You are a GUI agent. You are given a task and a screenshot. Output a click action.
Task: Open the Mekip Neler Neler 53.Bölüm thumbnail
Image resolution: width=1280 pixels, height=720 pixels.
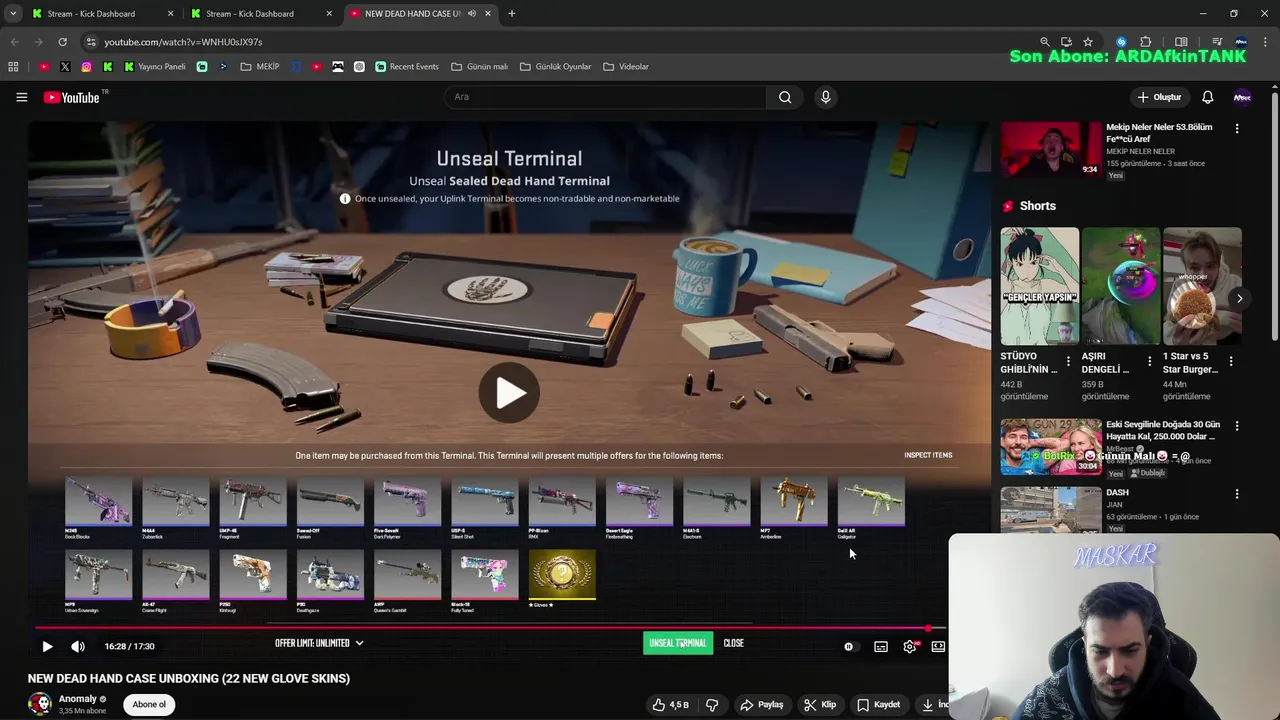[x=1051, y=149]
